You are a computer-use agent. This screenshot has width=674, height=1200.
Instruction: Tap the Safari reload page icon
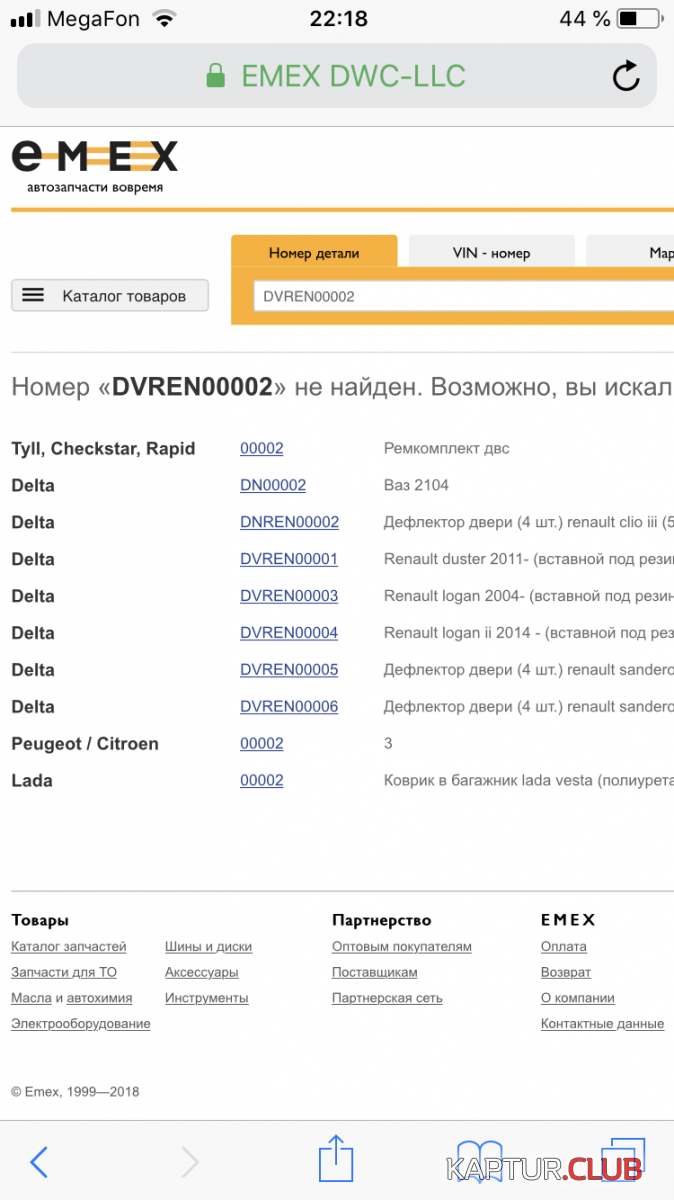(626, 76)
